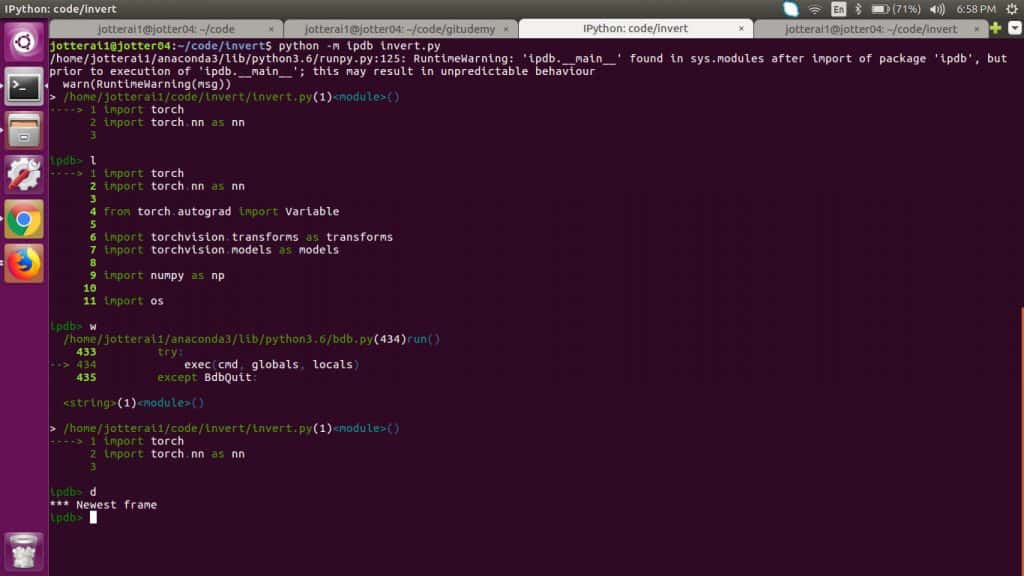
Task: Open the sound volume indicator
Action: pos(937,9)
